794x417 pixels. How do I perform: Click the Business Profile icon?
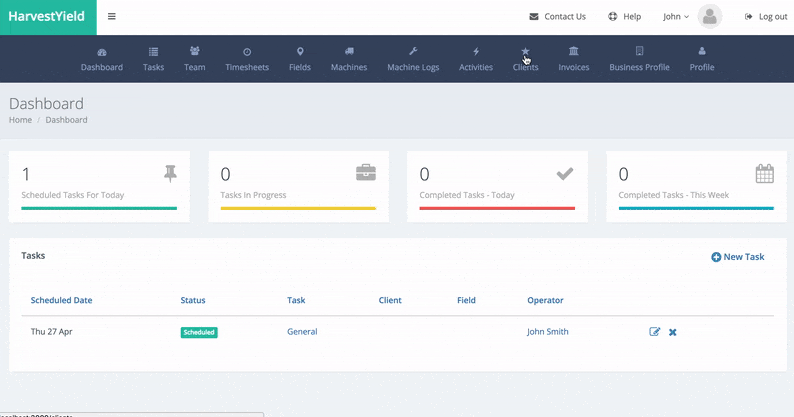(x=639, y=51)
